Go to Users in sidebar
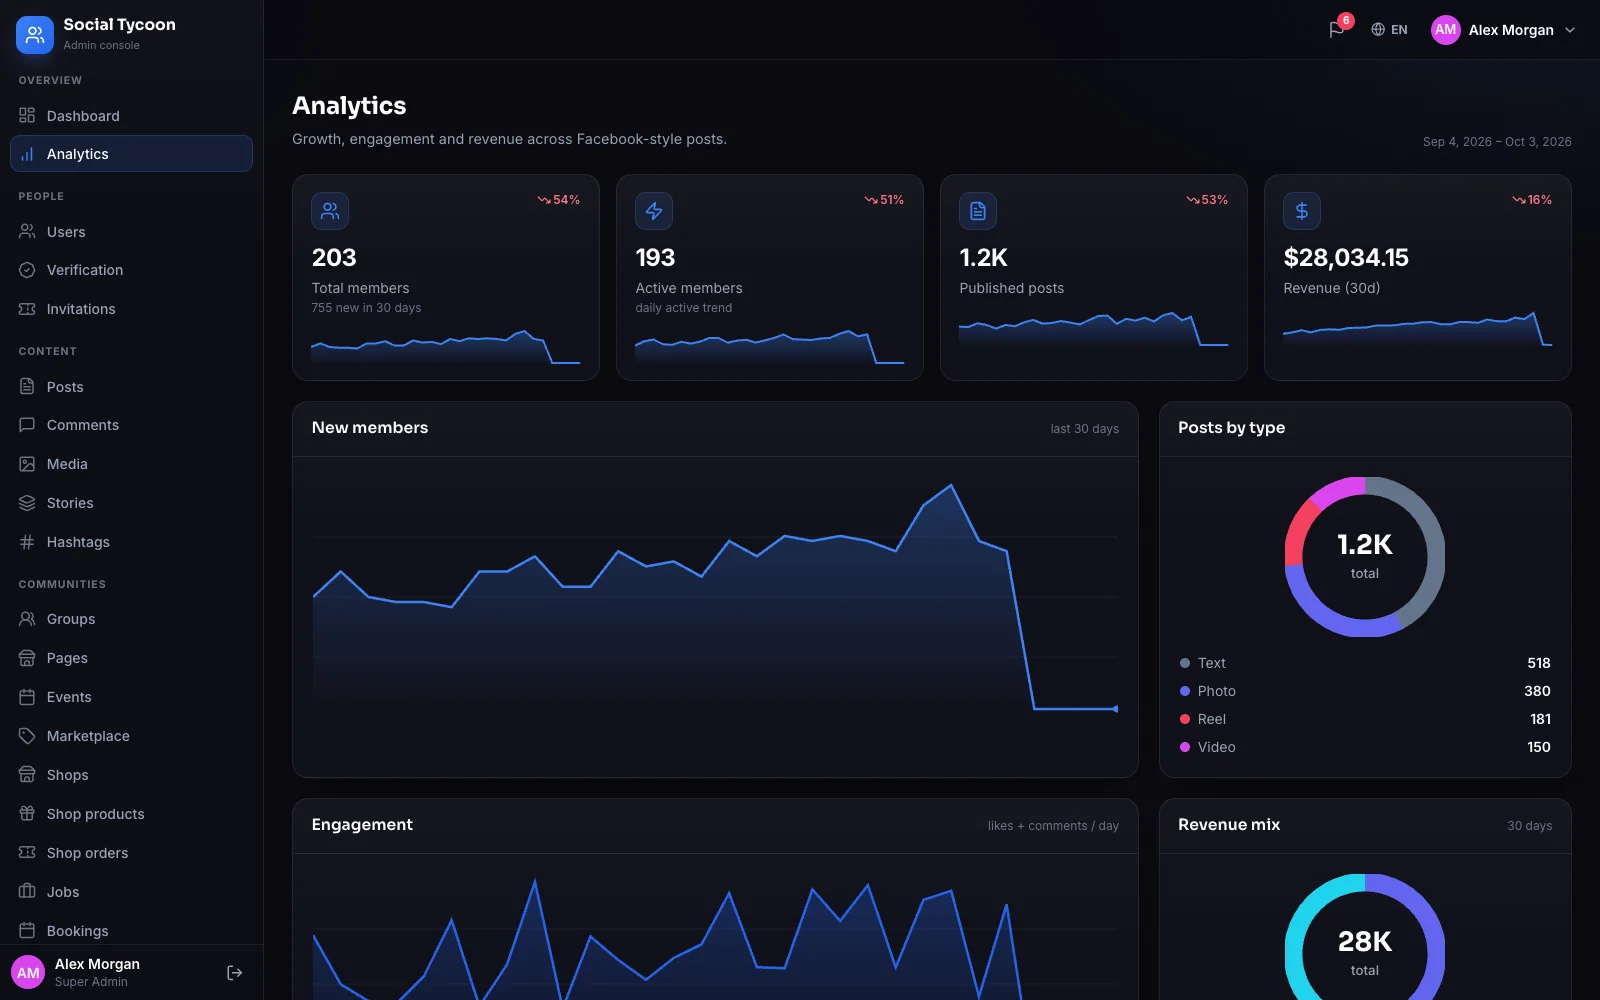The height and width of the screenshot is (1000, 1600). pos(131,232)
